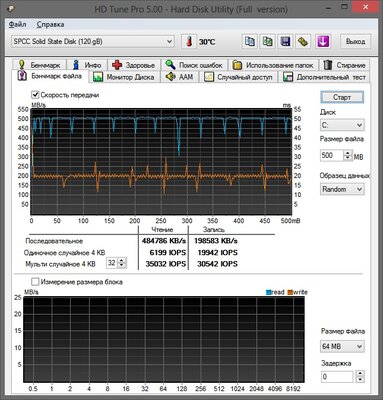
Task: Expand the Random data pattern dropdown
Action: click(x=342, y=189)
